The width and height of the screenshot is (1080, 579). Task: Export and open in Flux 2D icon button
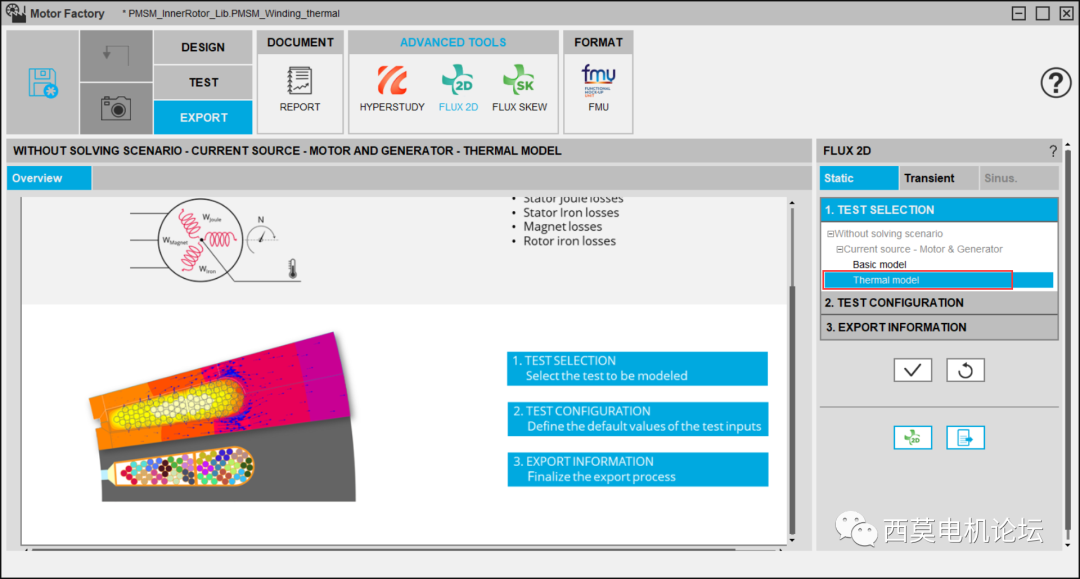[x=913, y=437]
